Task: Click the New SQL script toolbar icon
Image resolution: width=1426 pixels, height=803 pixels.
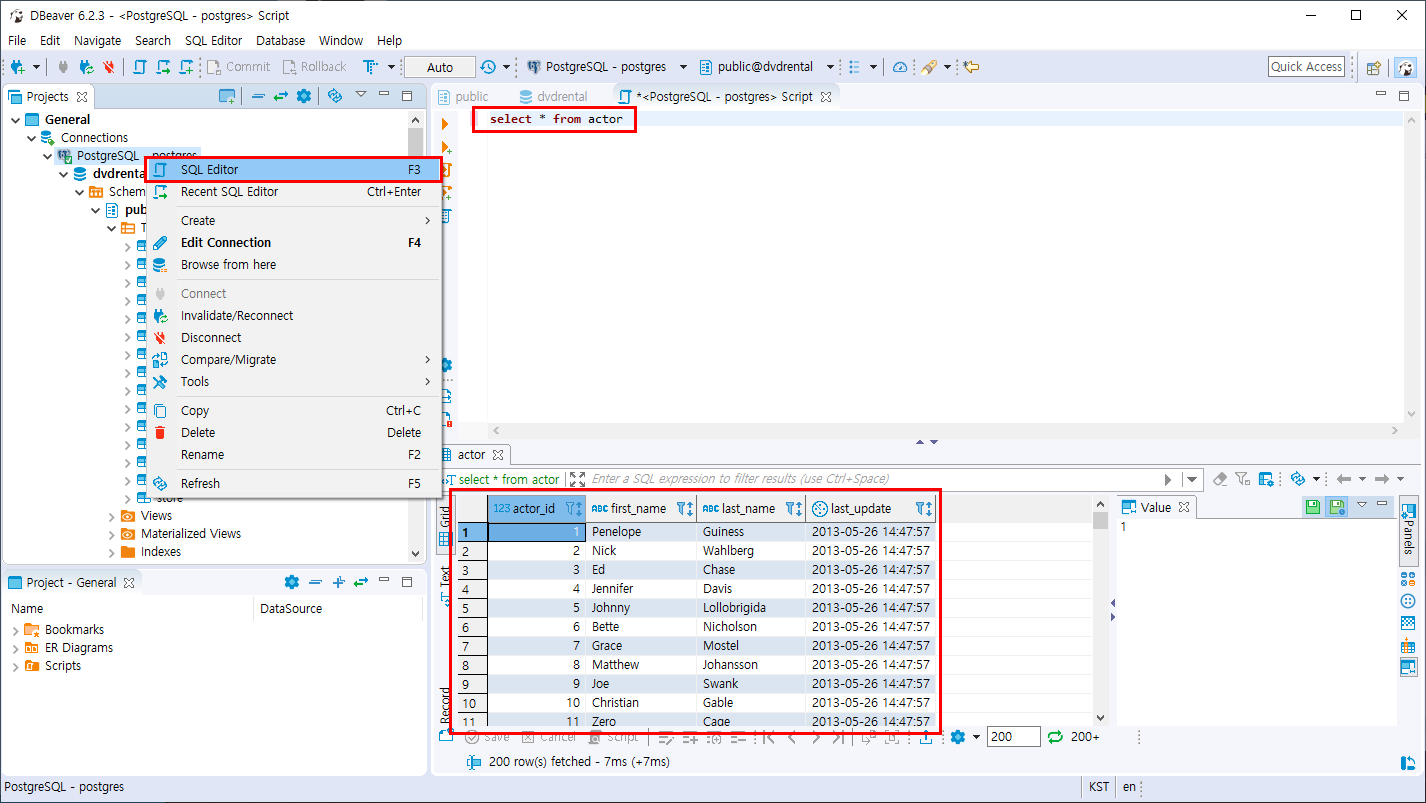Action: tap(188, 67)
